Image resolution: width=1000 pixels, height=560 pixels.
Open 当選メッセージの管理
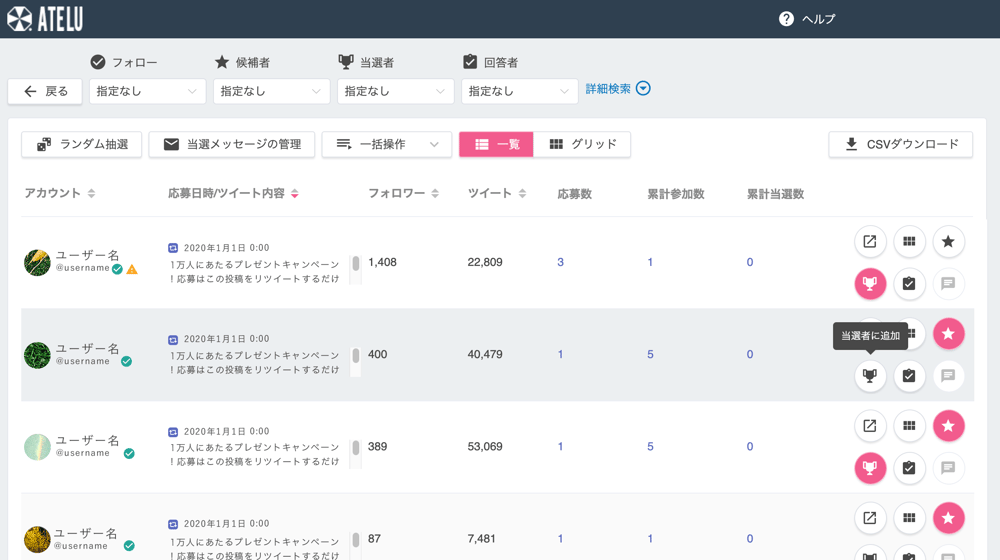[x=232, y=144]
